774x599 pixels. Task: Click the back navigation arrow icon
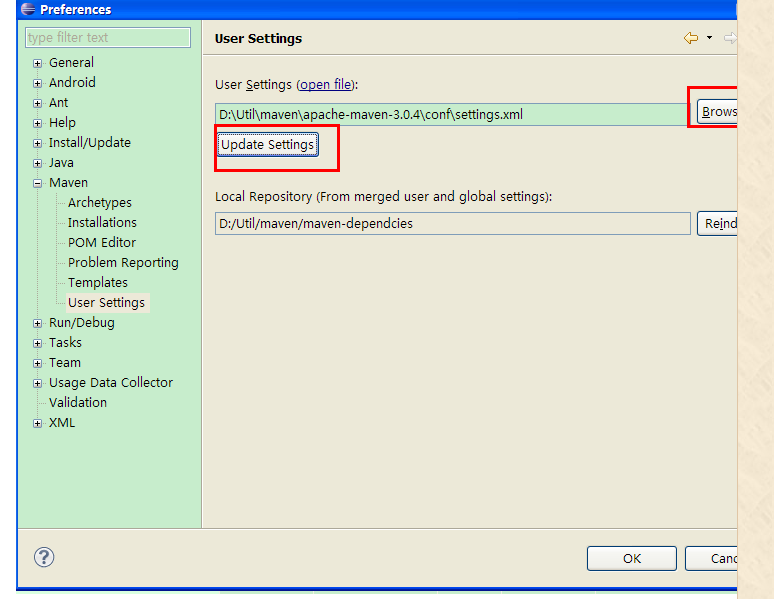pos(691,38)
